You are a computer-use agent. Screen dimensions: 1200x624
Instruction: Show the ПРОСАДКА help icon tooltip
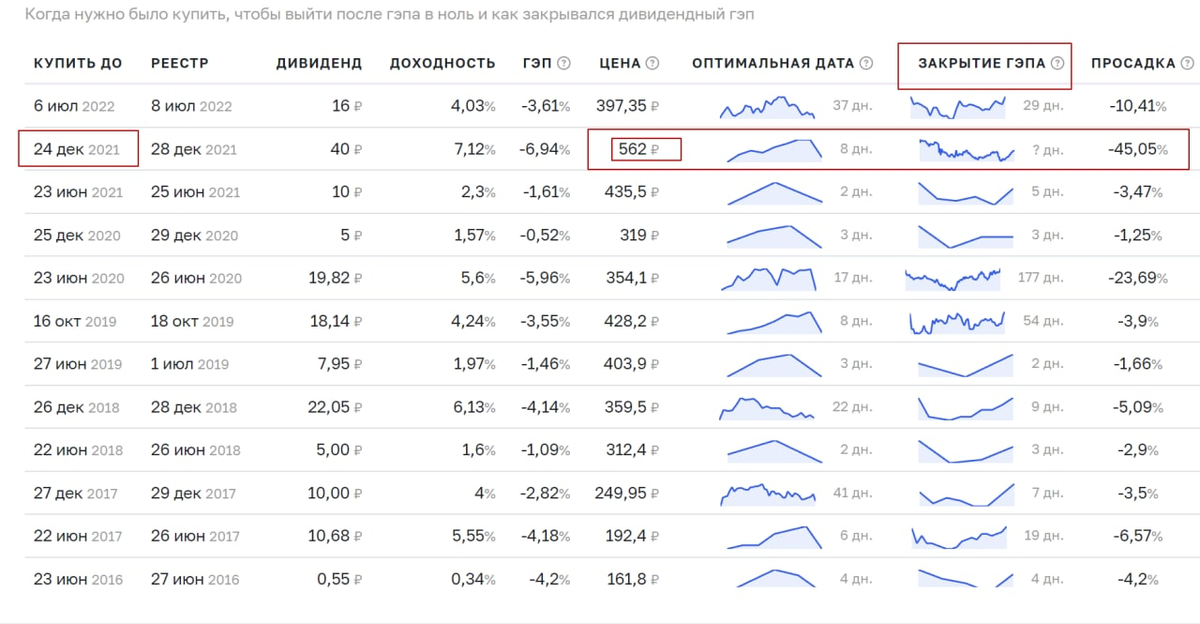1186,63
